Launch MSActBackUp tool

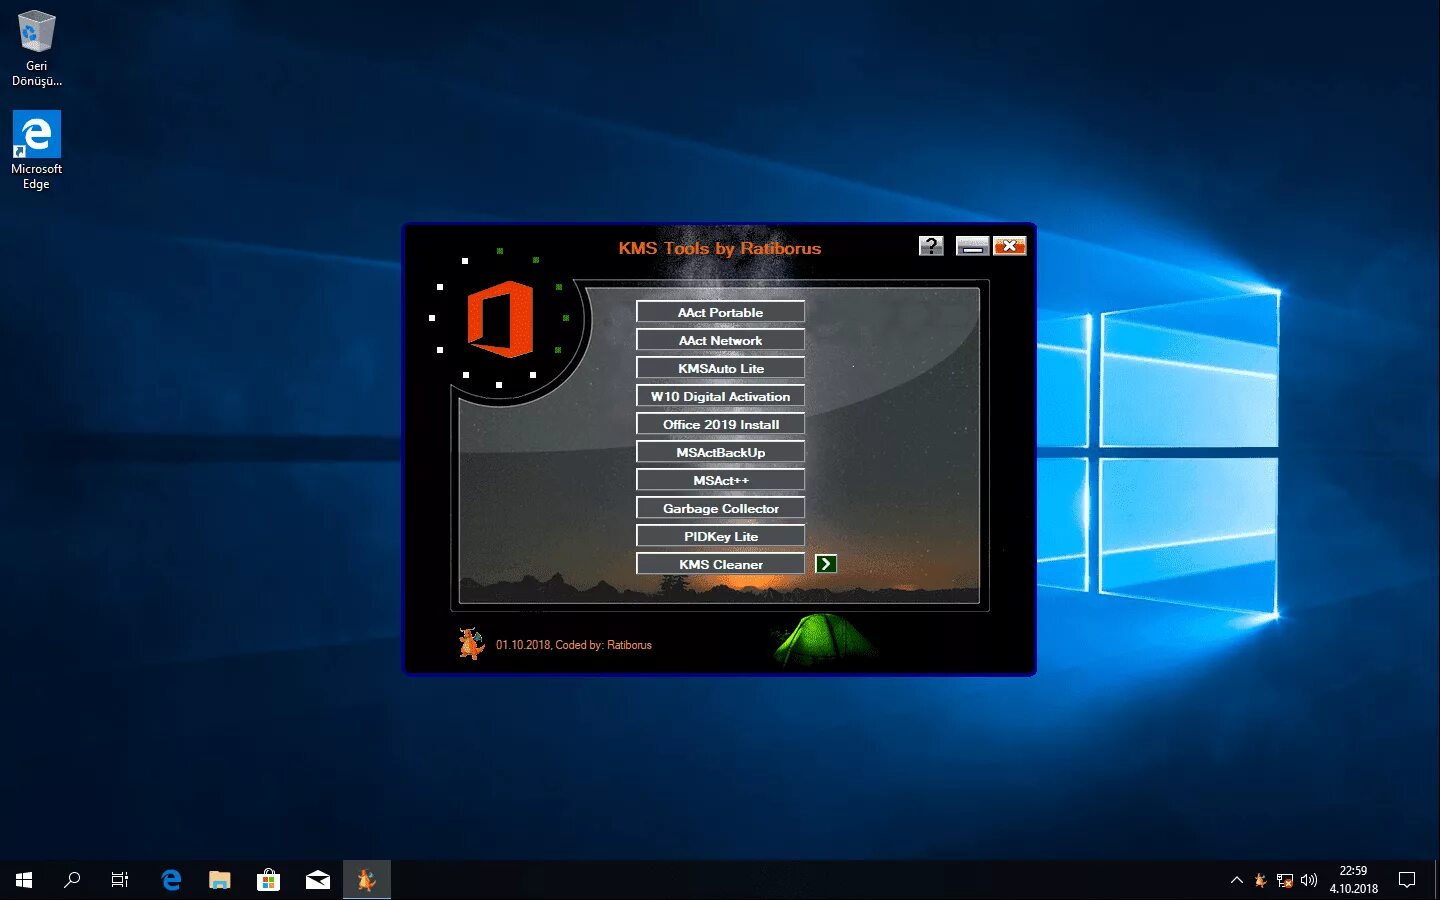720,452
